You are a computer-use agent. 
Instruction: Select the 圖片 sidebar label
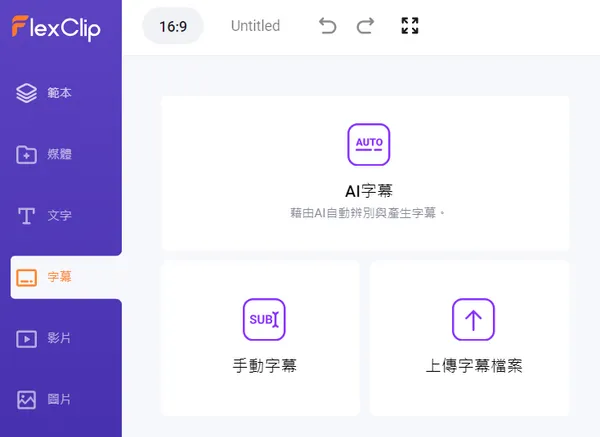59,399
